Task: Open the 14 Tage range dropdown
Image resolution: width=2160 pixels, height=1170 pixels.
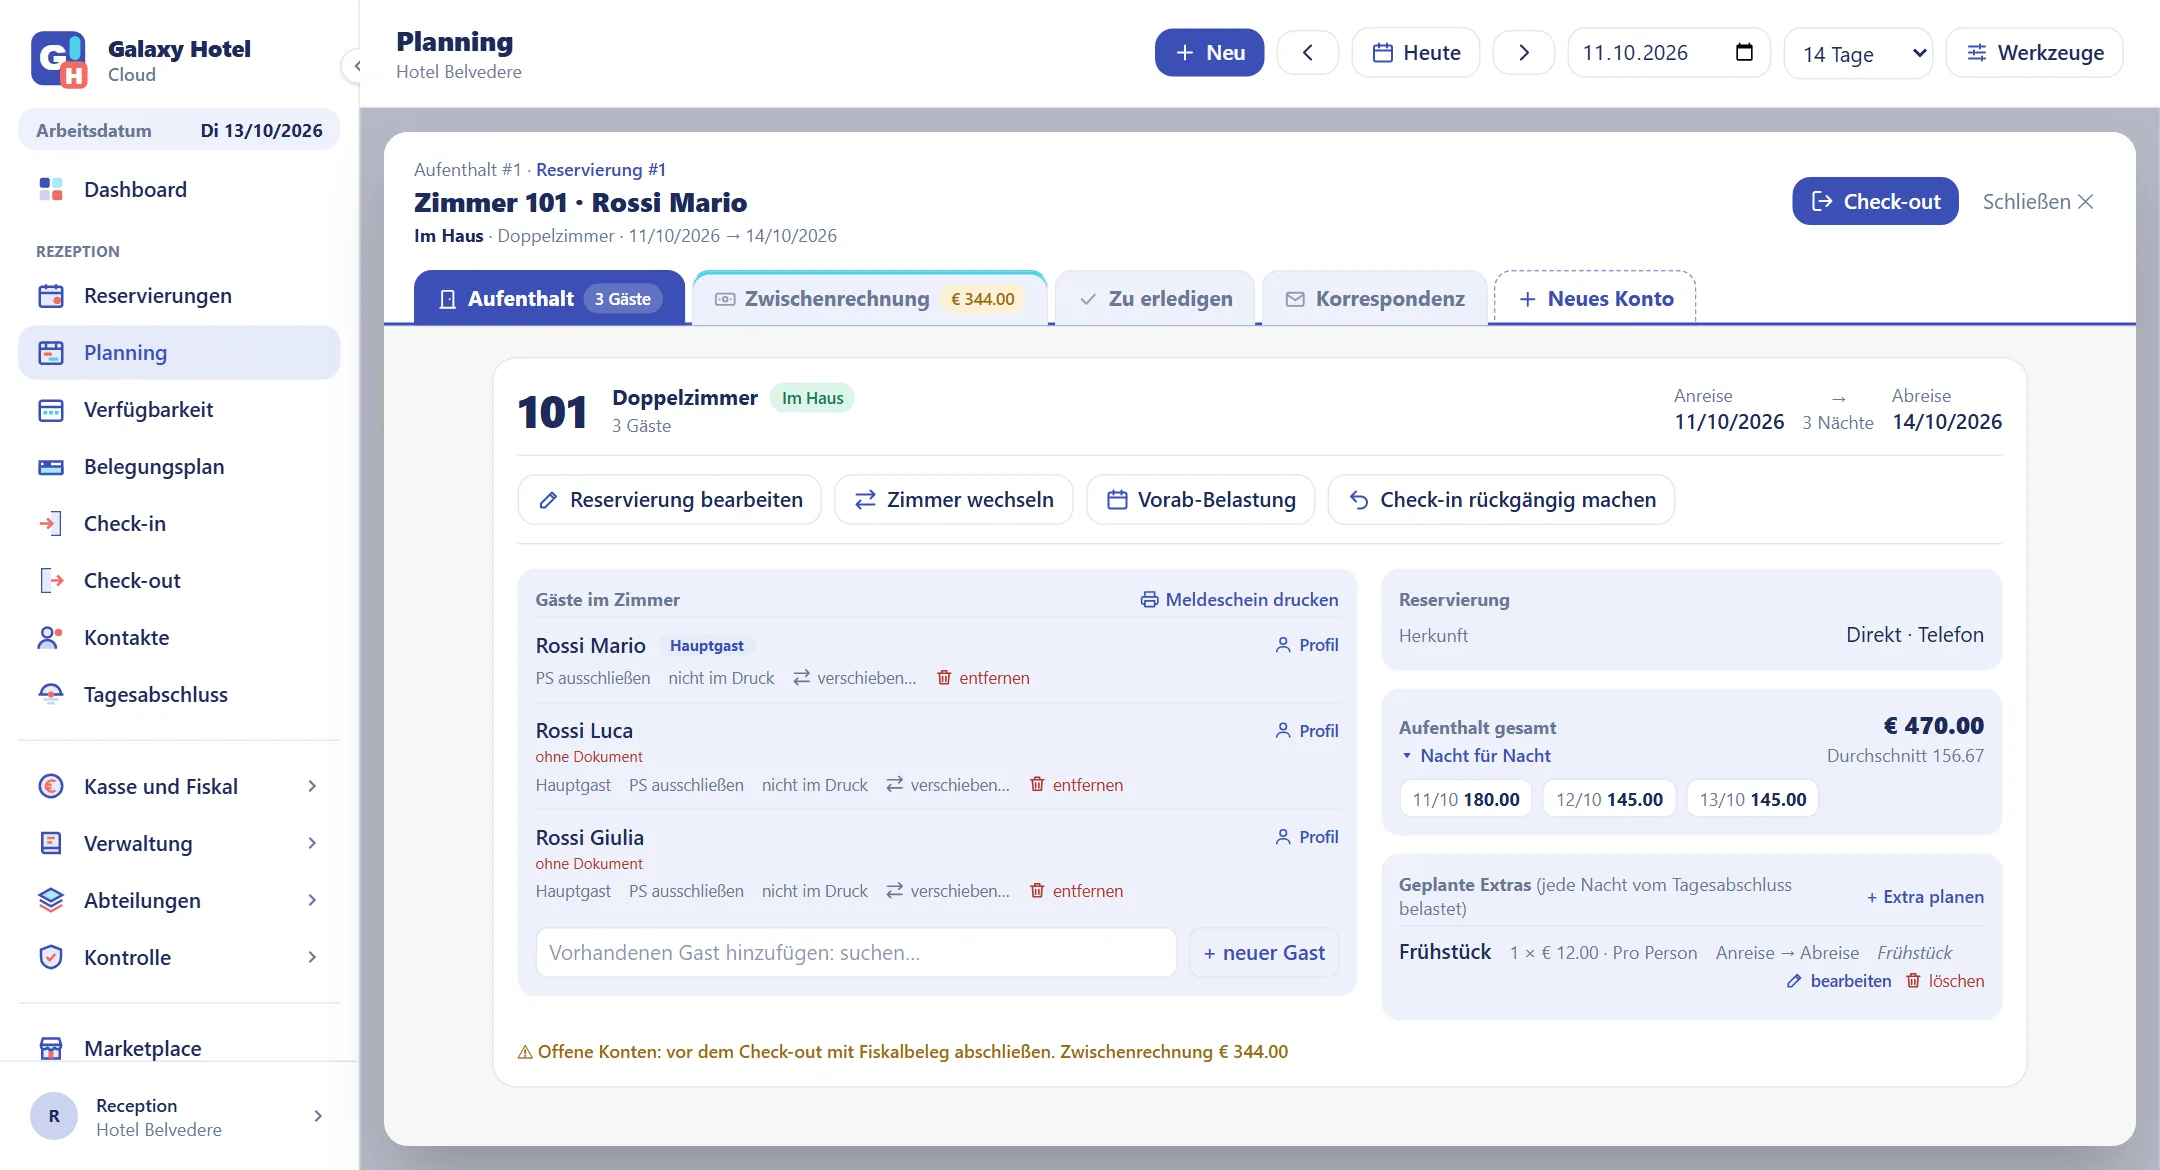Action: point(1858,53)
